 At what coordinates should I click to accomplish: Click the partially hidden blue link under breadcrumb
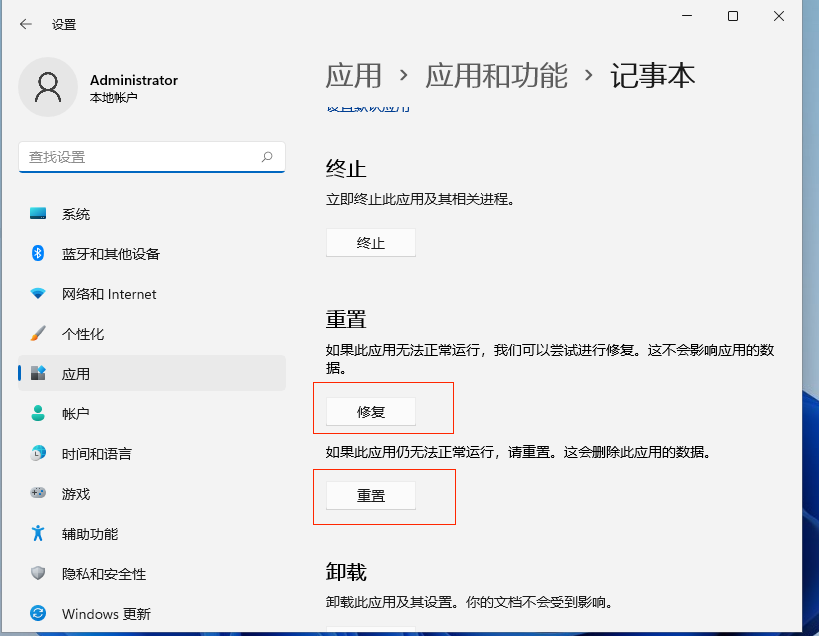point(368,108)
